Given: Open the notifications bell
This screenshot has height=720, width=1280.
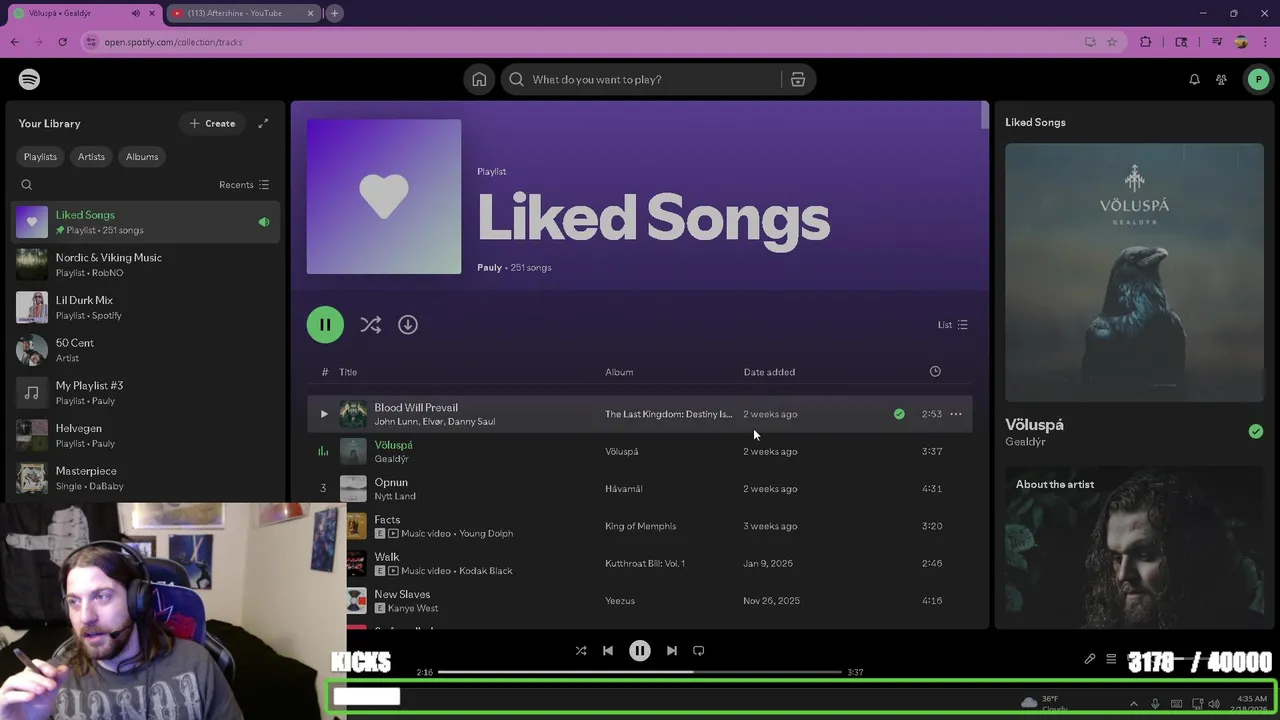Looking at the screenshot, I should [x=1194, y=79].
